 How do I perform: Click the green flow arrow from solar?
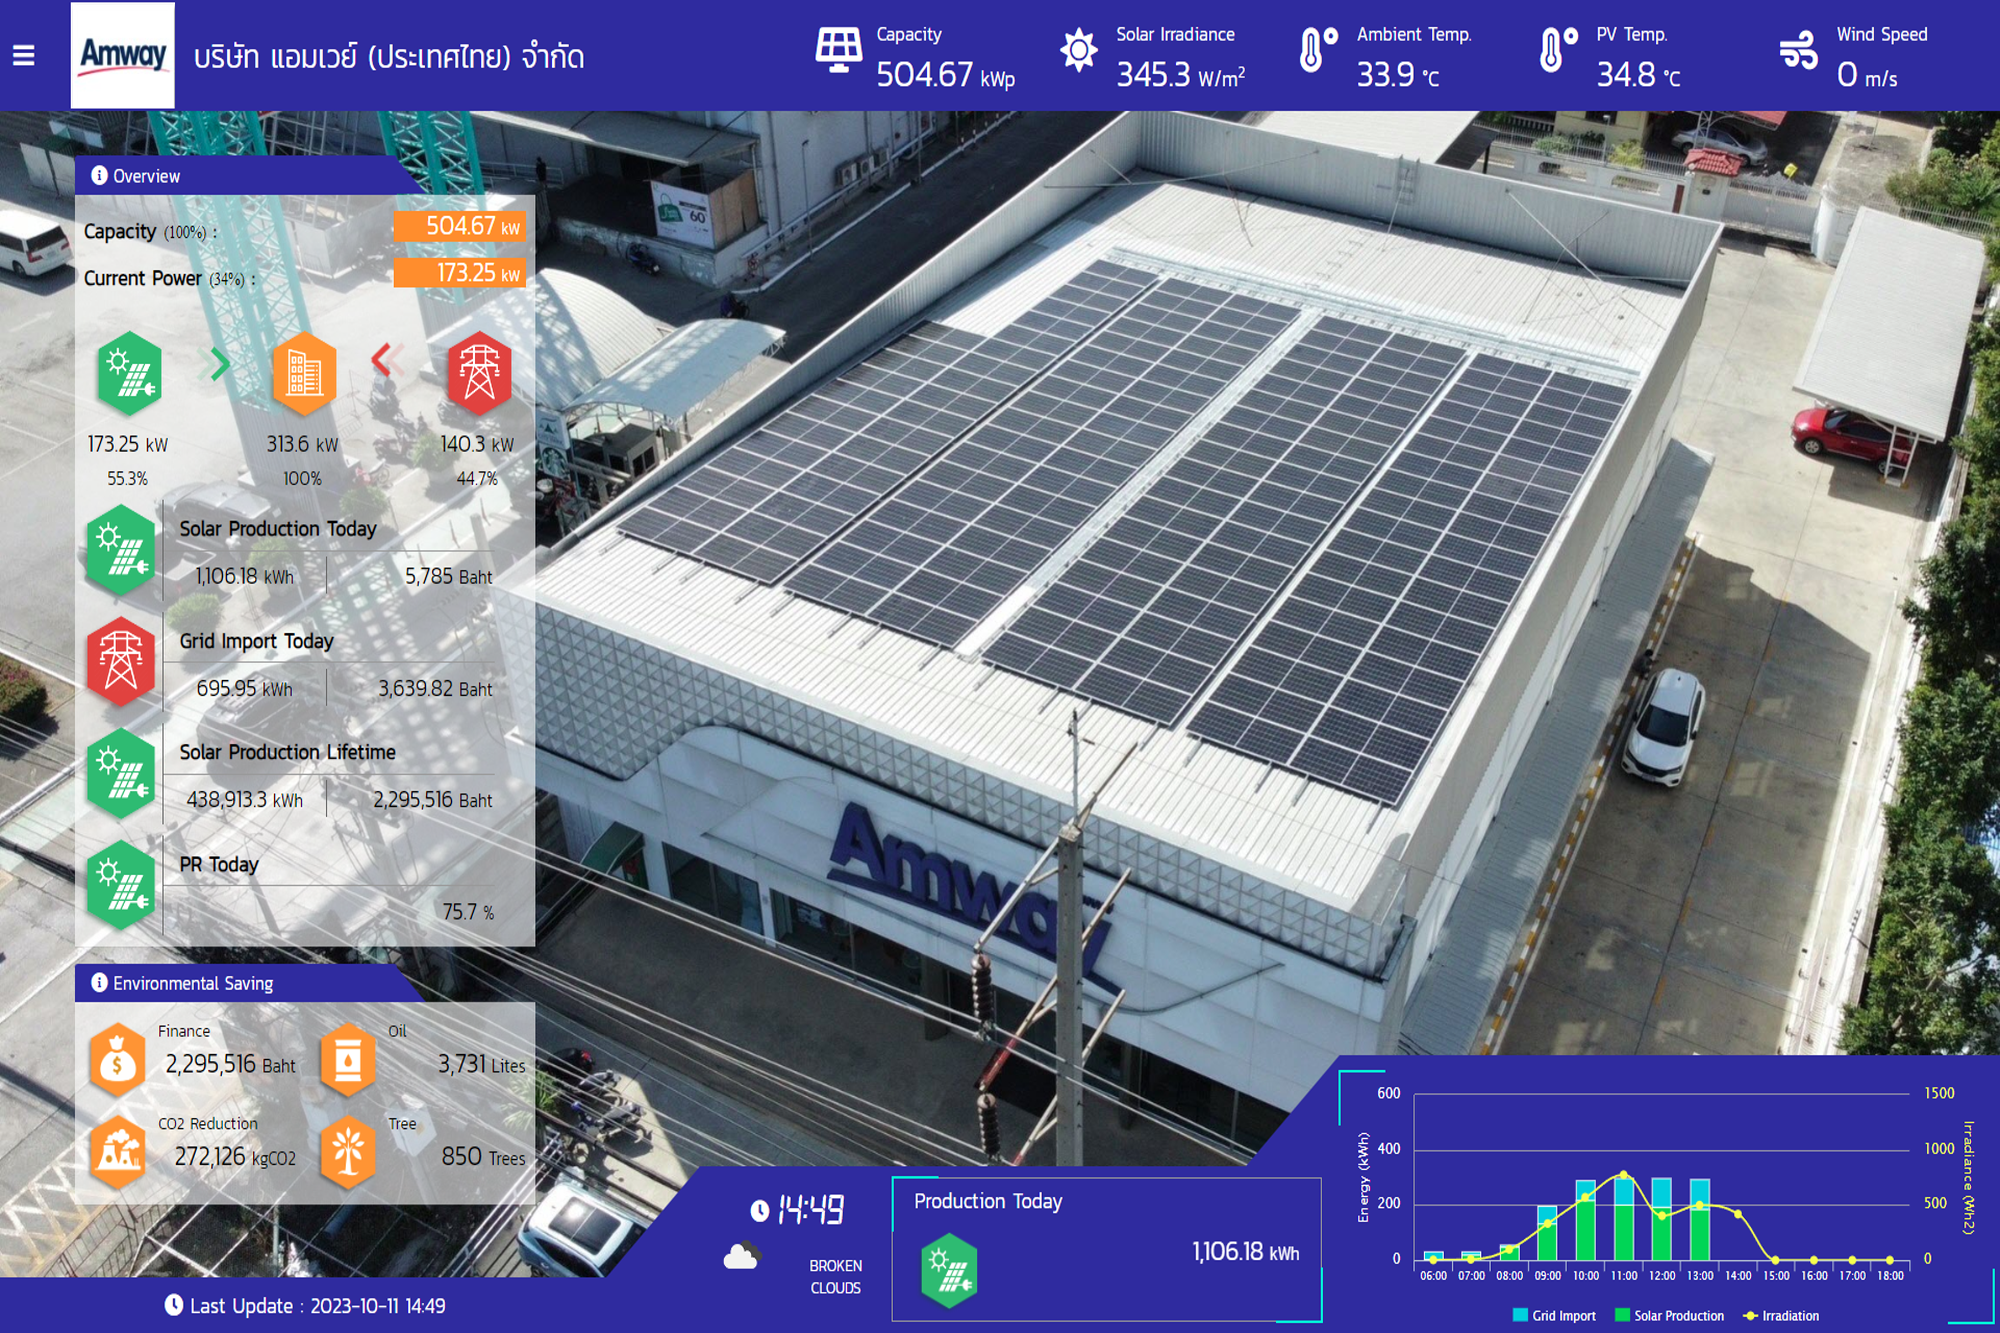tap(216, 363)
